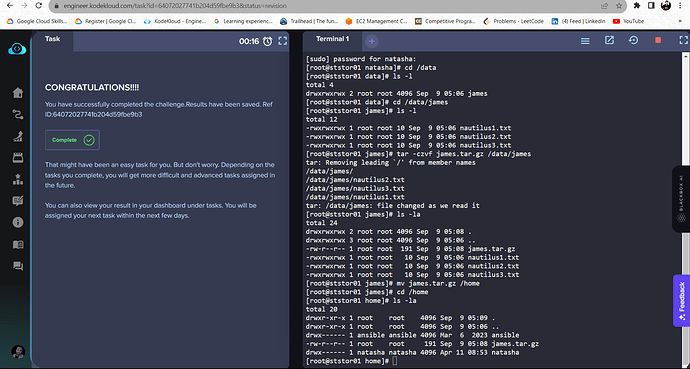
Task: Open the growth chart sidebar icon
Action: pos(18,137)
